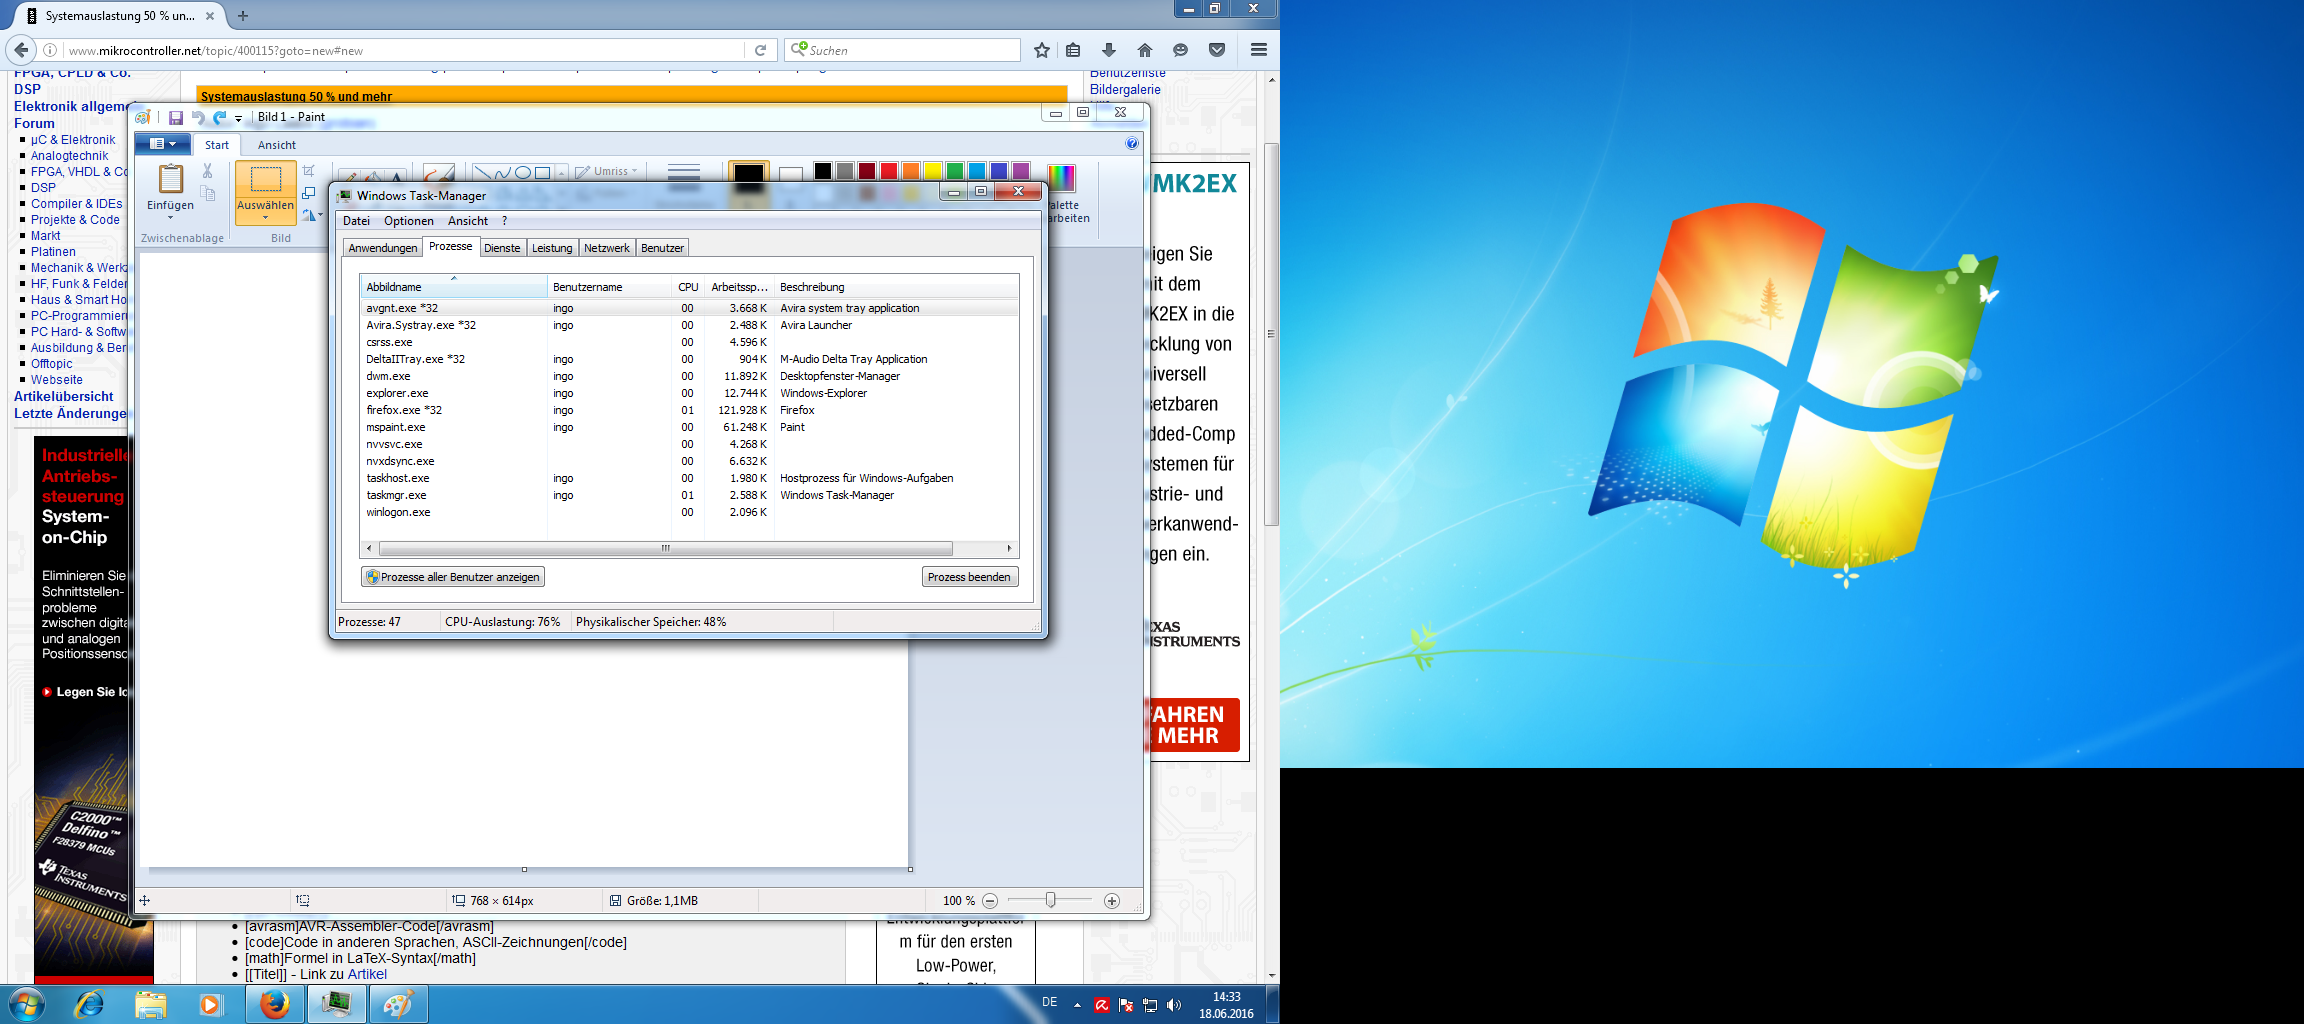Image resolution: width=2304 pixels, height=1024 pixels.
Task: Switch to the Benutzer tab
Action: pos(662,248)
